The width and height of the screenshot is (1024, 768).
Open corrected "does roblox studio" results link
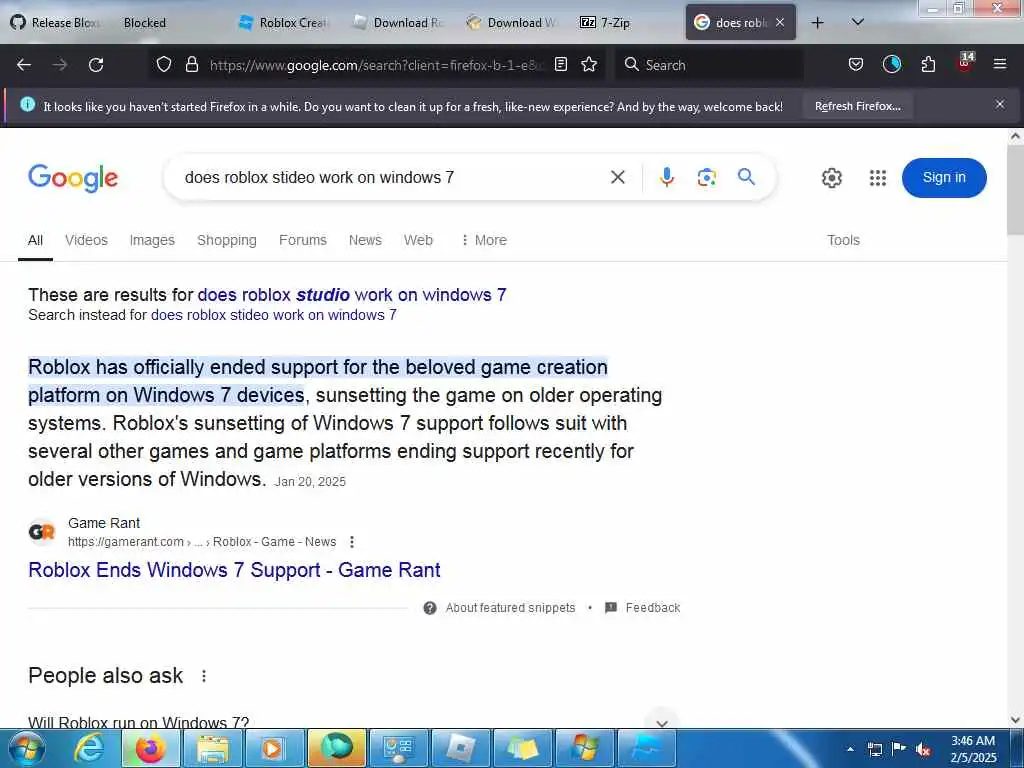point(352,295)
